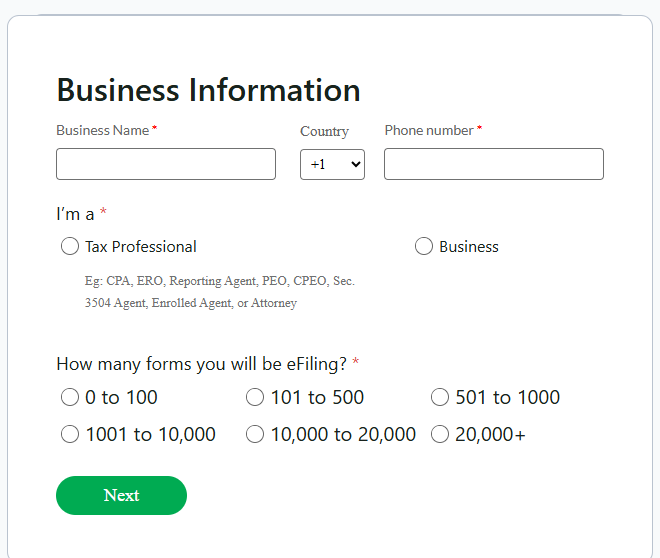
Task: Select the 0 to 100 forms option
Action: click(x=70, y=397)
